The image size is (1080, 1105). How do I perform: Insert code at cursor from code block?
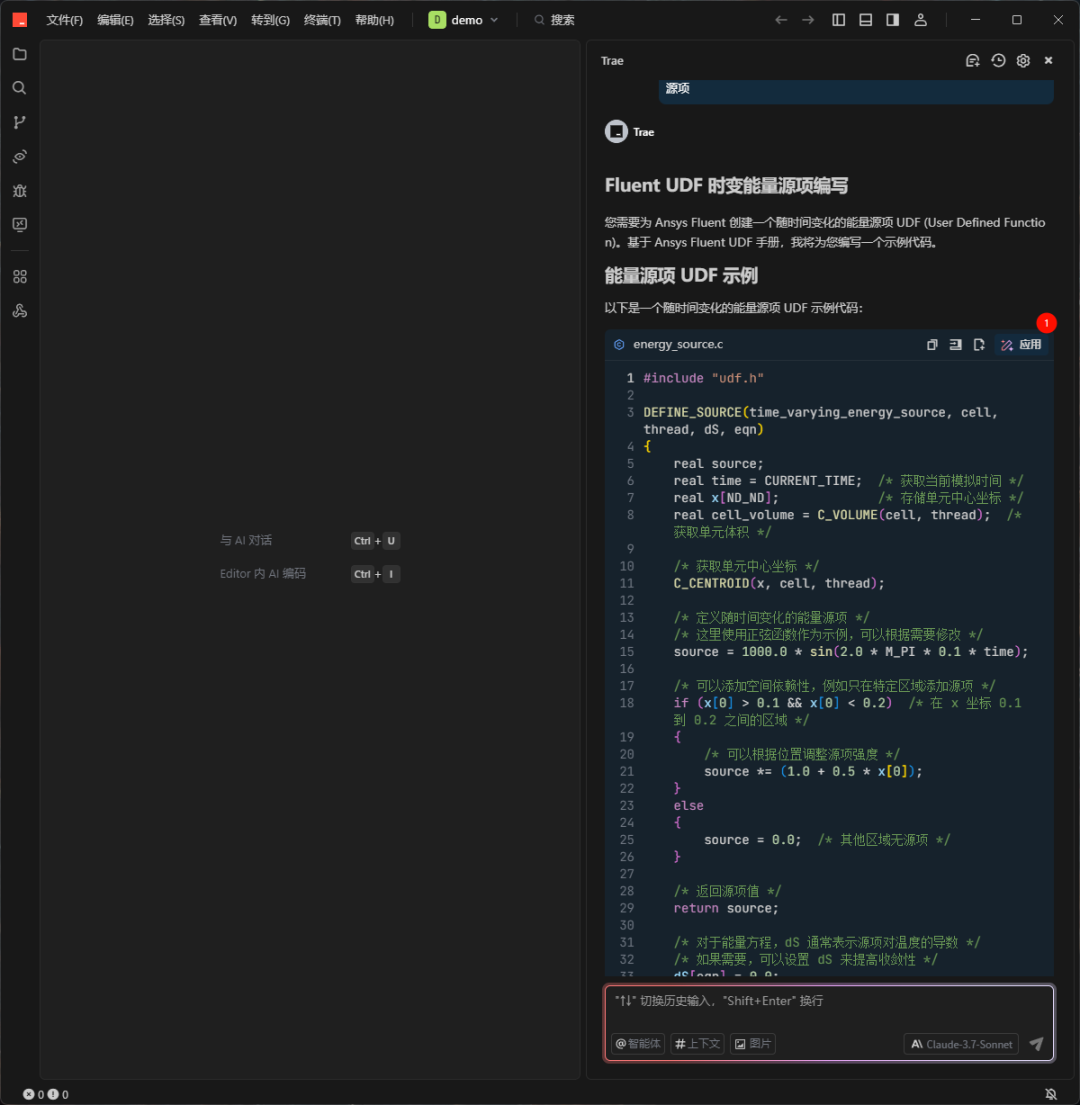(955, 345)
